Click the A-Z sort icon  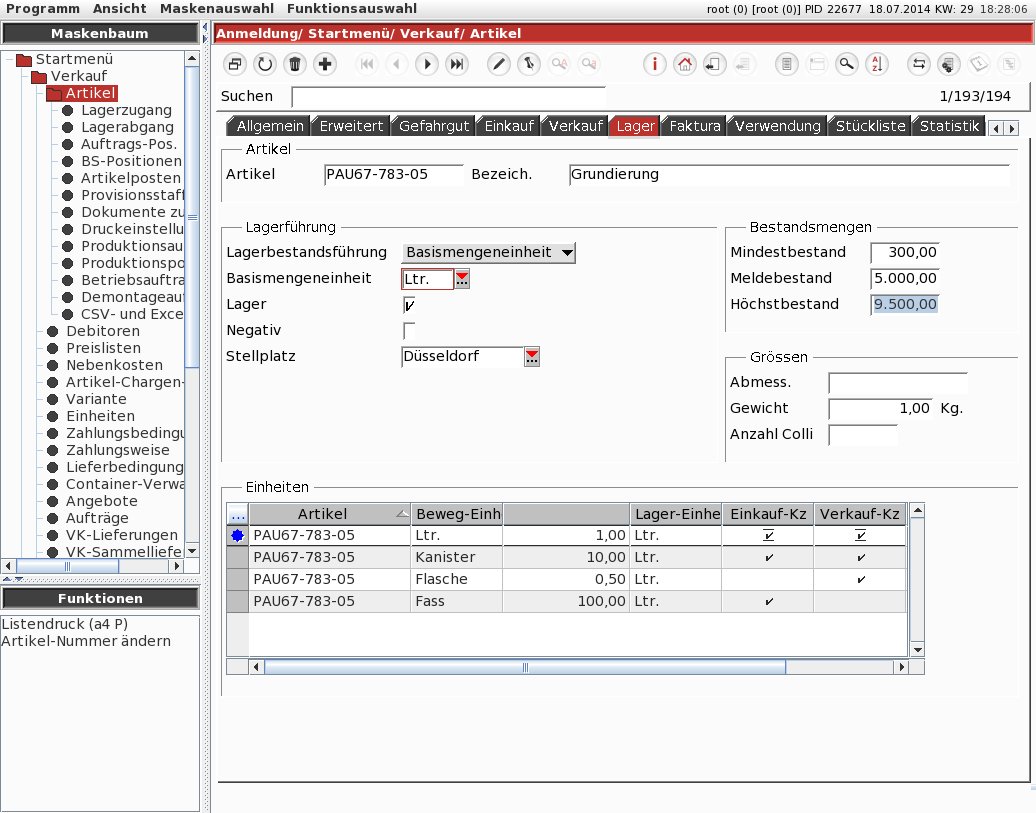tap(877, 64)
